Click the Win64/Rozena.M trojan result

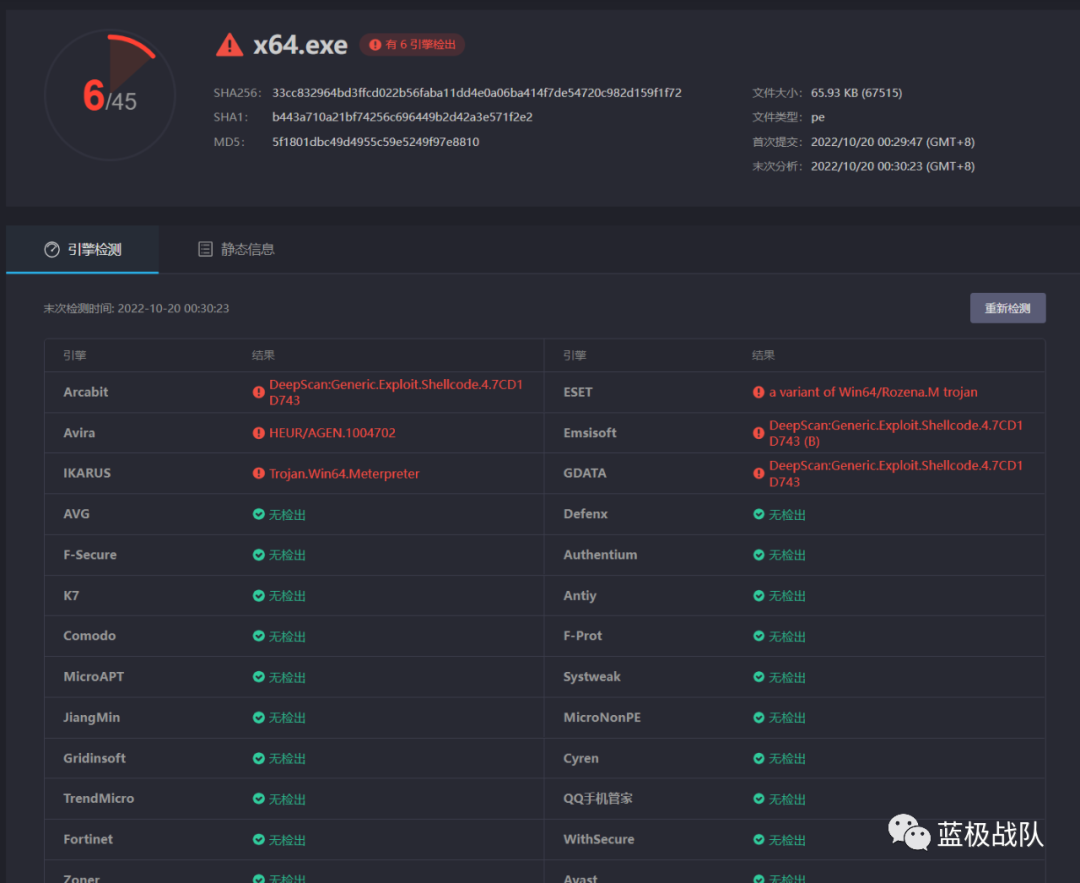coord(873,392)
